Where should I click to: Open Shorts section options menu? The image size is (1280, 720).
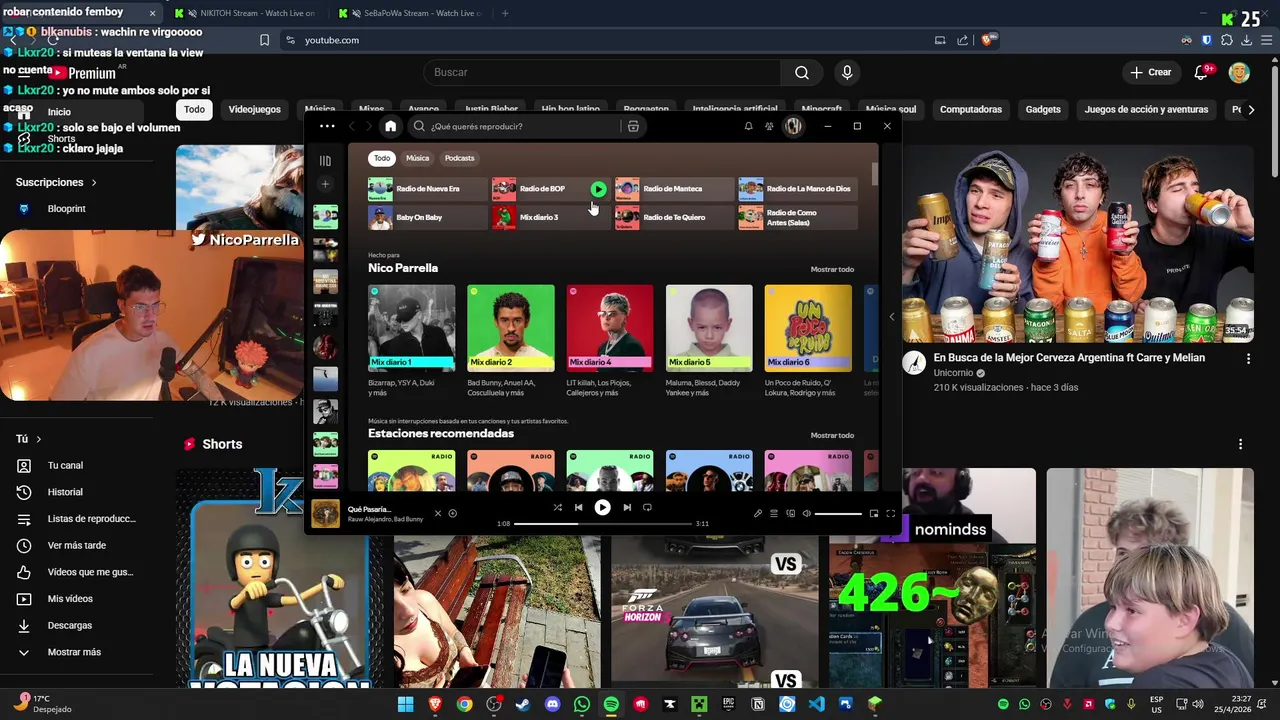coord(1240,444)
